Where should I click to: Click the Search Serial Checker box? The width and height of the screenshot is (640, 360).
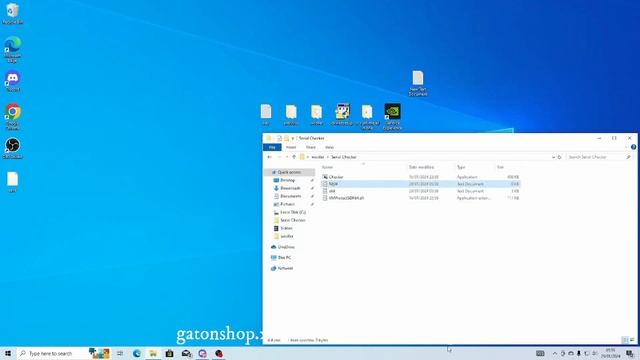[599, 157]
